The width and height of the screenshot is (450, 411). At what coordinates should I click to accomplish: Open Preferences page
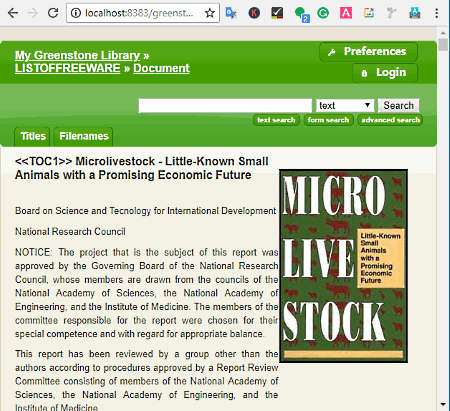[368, 52]
